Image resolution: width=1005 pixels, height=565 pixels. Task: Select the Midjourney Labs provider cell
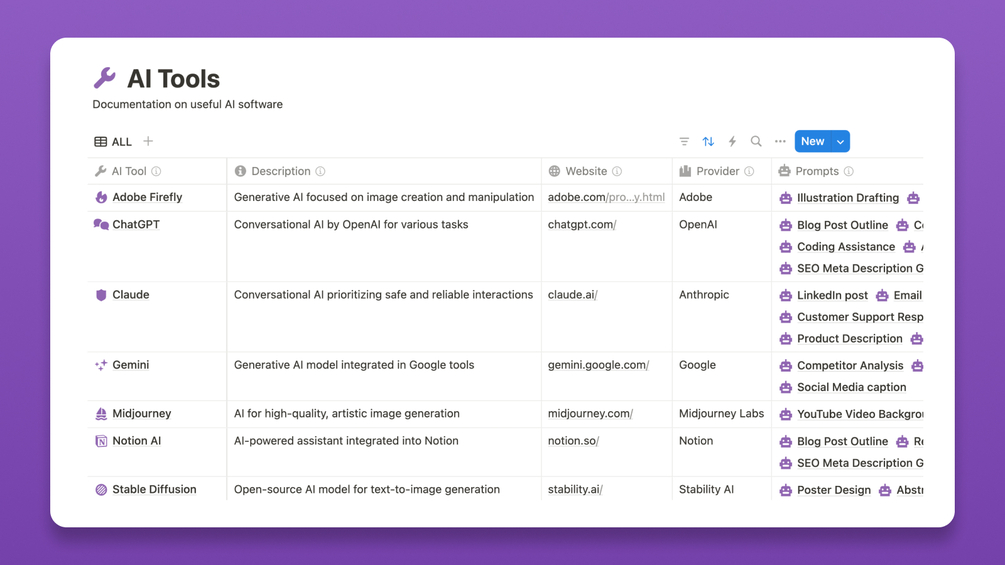[x=721, y=414]
